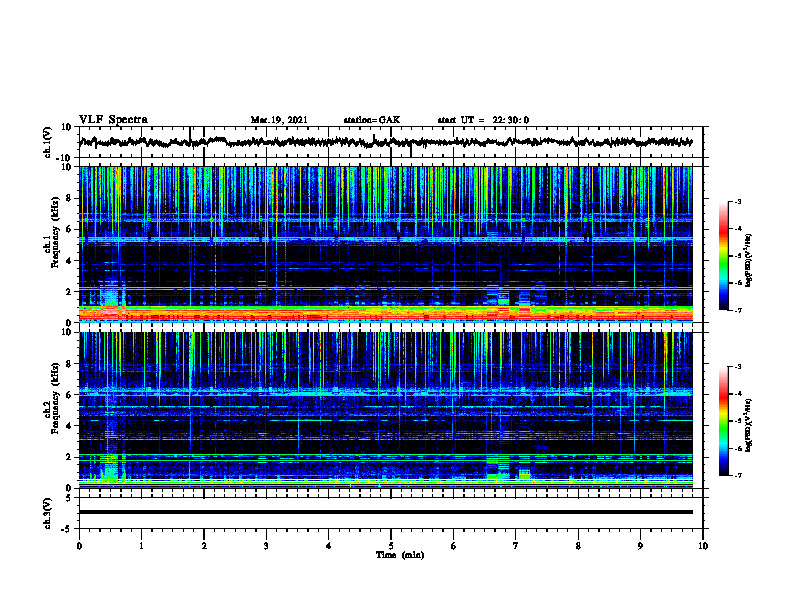Screen dimensions: 792x612
Task: Click time axis tick label '7'
Action: pyautogui.click(x=516, y=546)
